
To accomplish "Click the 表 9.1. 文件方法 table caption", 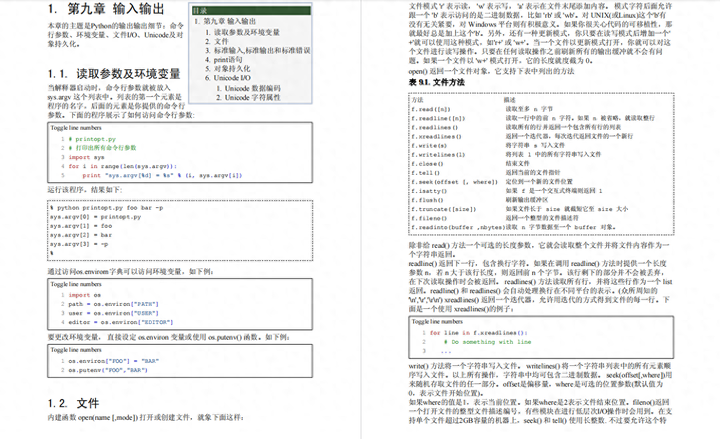I will (x=437, y=82).
